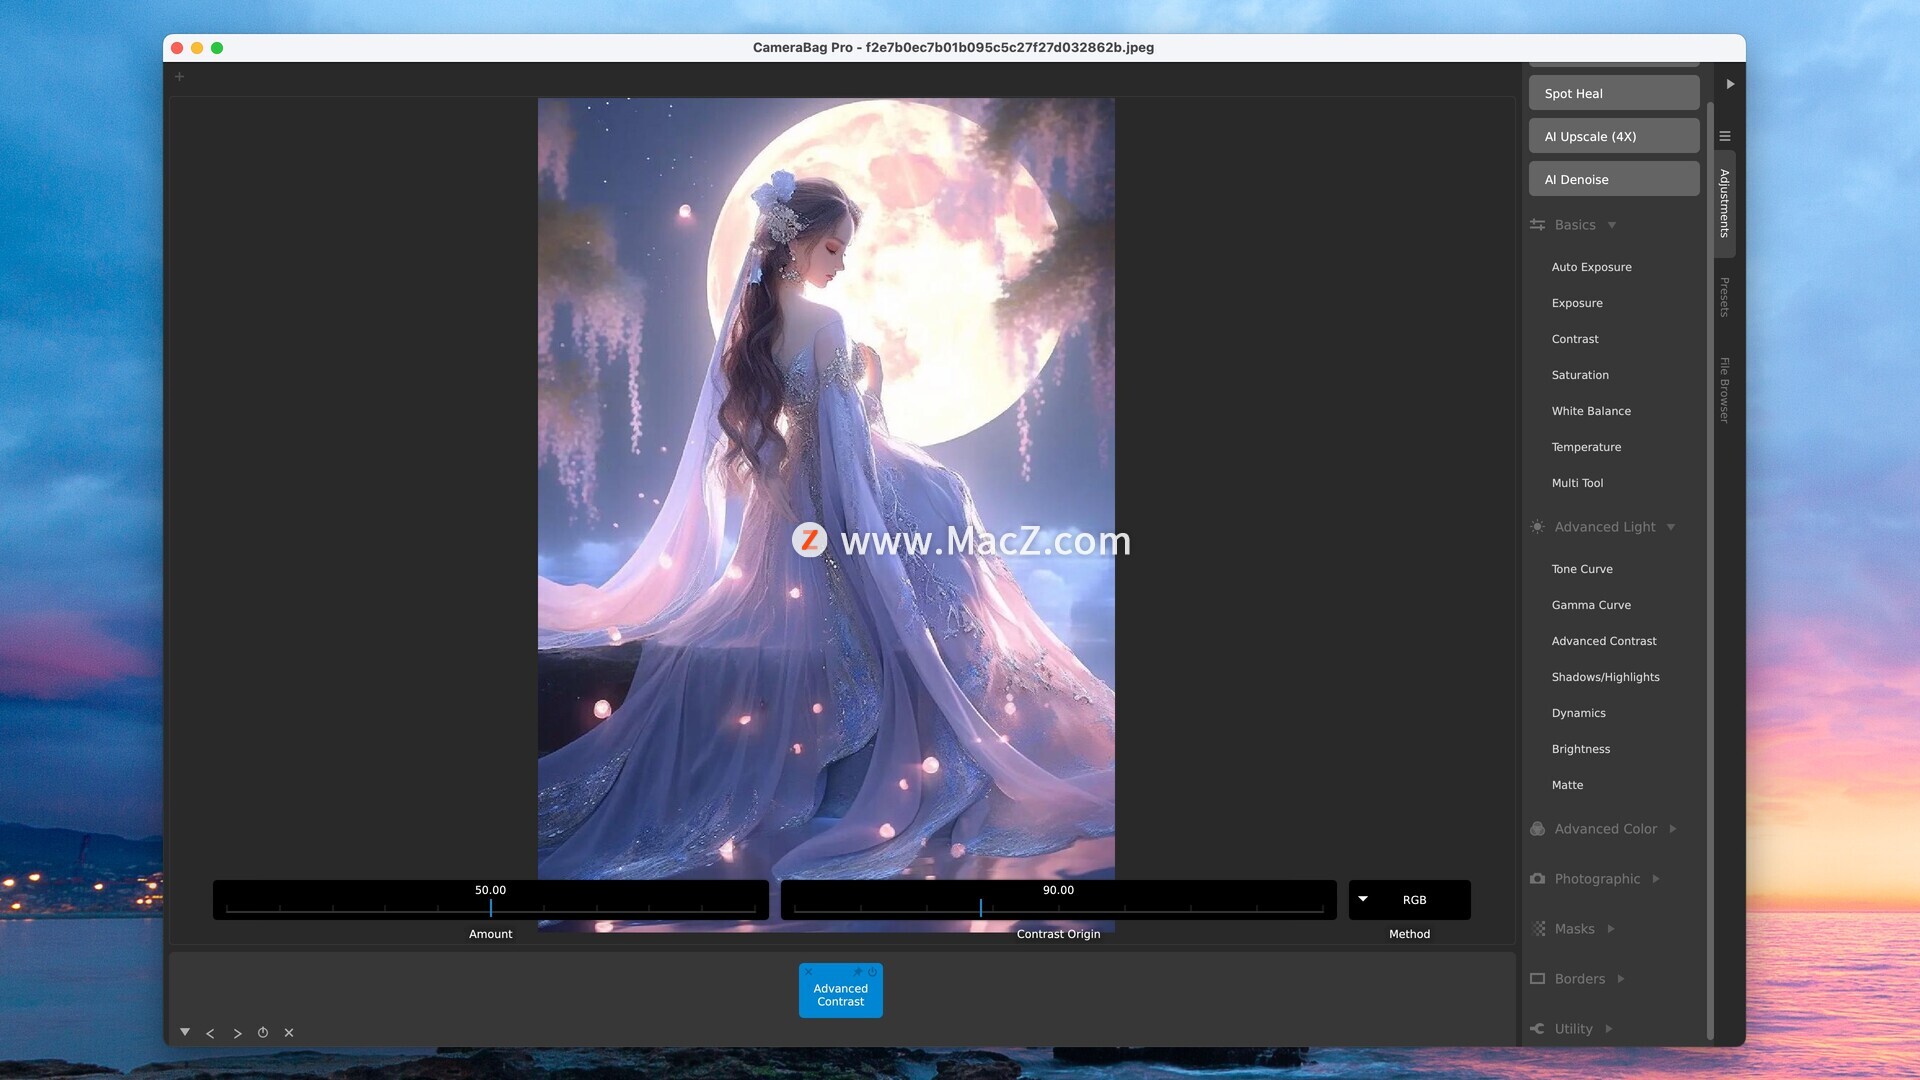Expand the Borders section arrow
Screen dimensions: 1920x1080
coord(1621,979)
